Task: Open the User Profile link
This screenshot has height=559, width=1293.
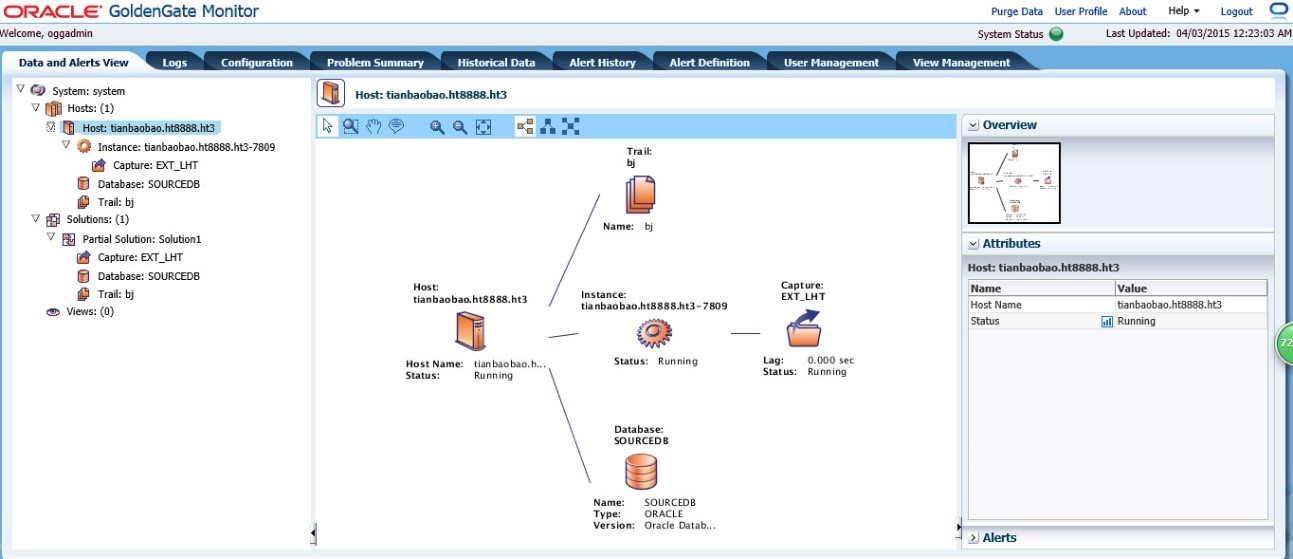Action: tap(1081, 12)
